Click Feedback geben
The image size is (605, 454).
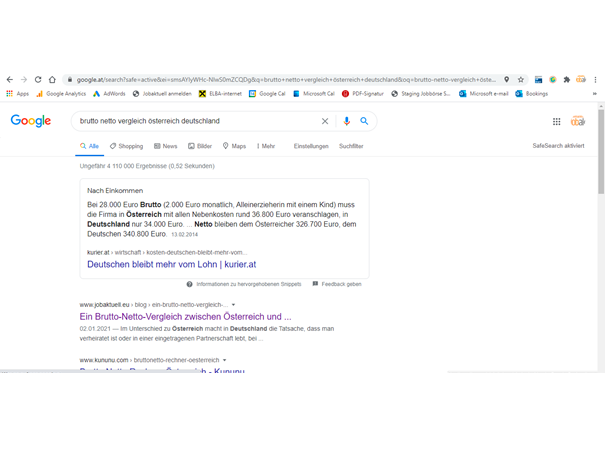point(337,284)
